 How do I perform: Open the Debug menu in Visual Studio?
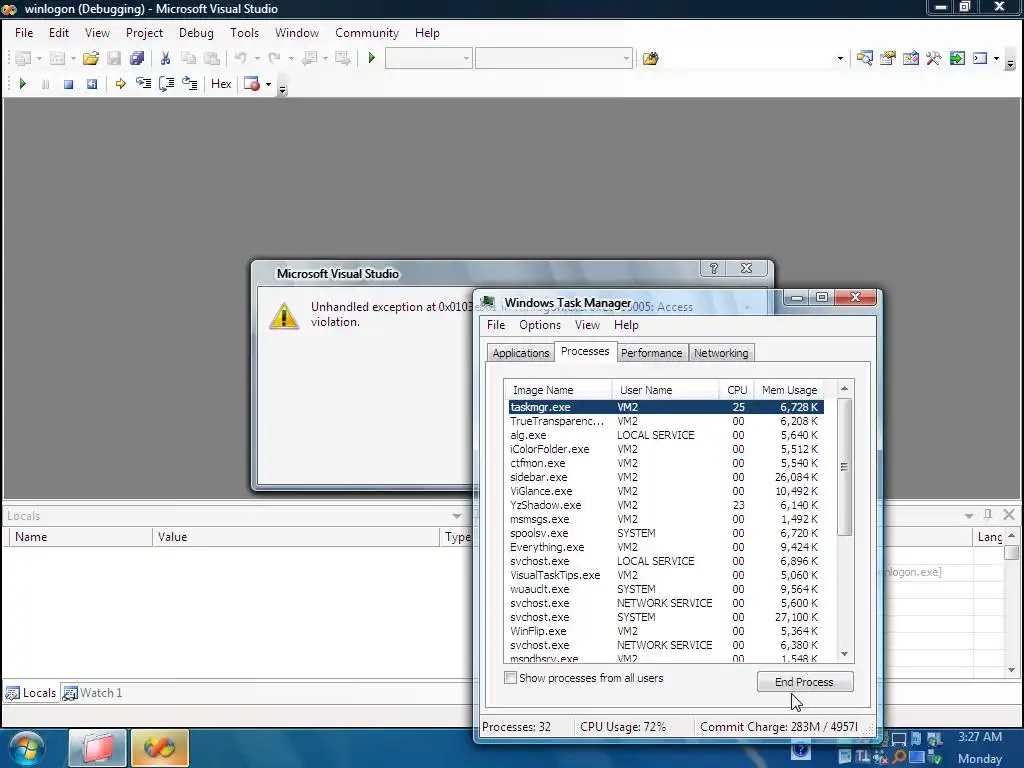click(196, 33)
